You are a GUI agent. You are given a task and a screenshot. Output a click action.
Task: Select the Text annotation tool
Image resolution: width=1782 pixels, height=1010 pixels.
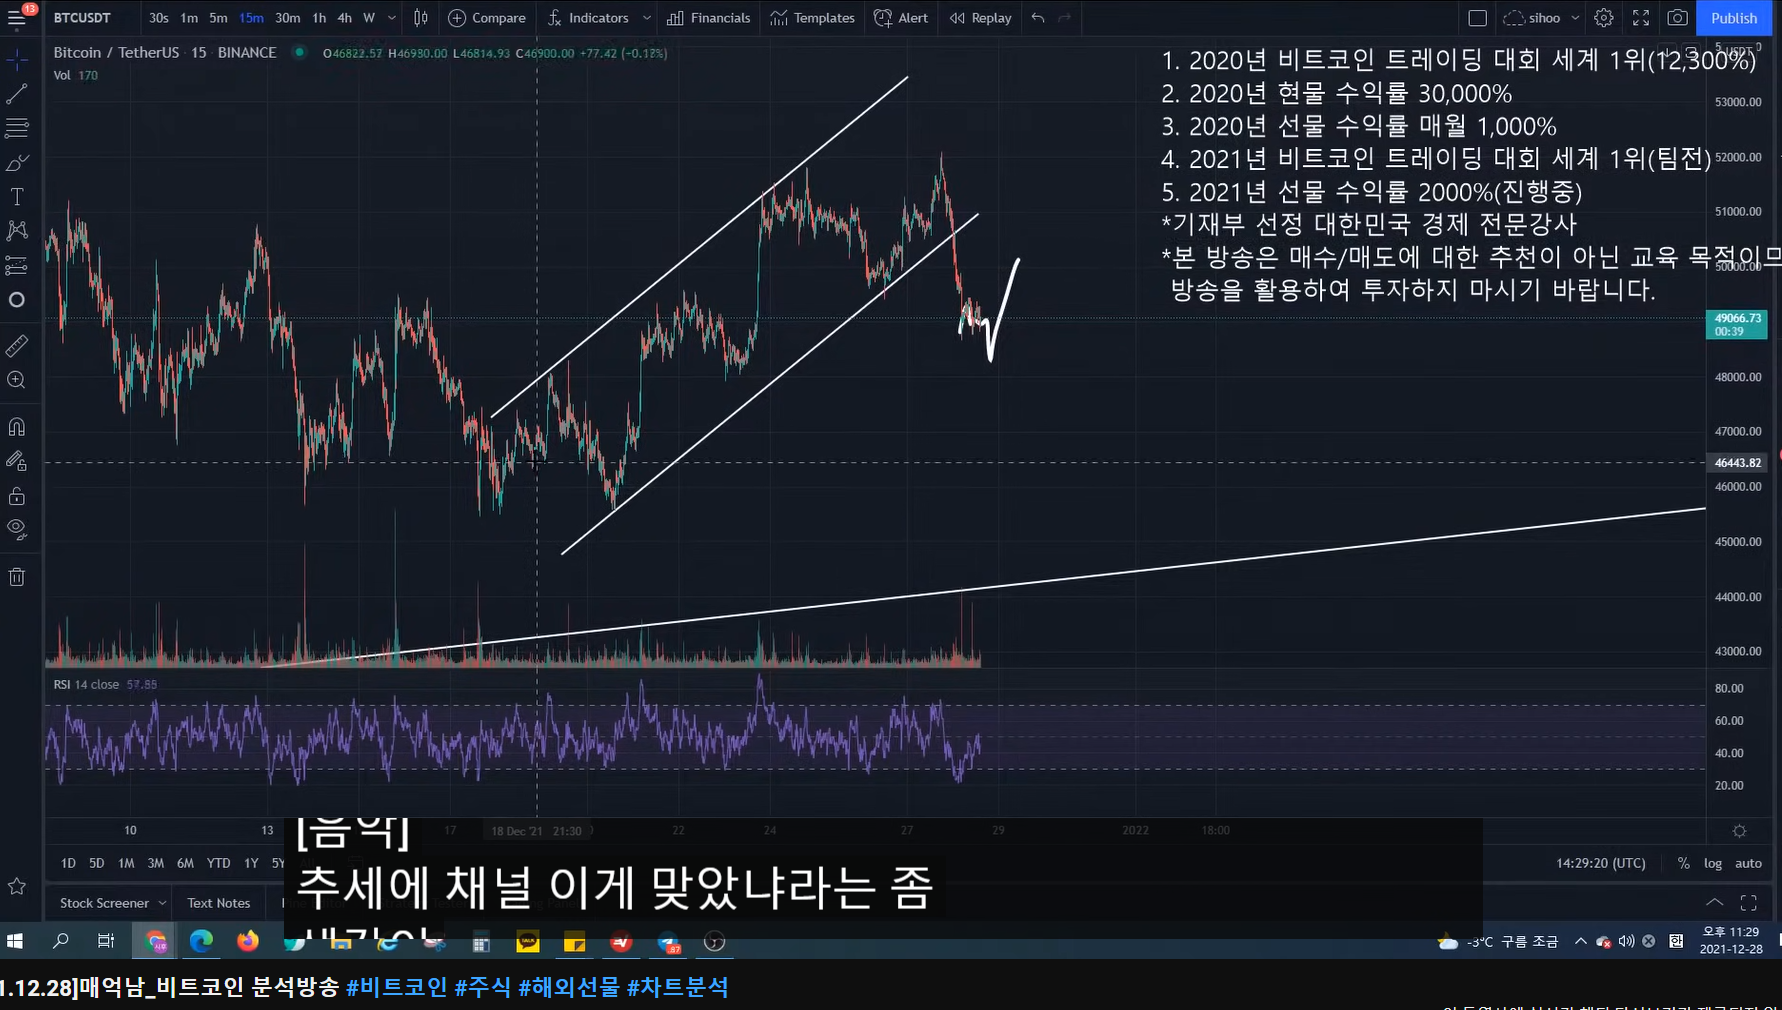pos(17,196)
